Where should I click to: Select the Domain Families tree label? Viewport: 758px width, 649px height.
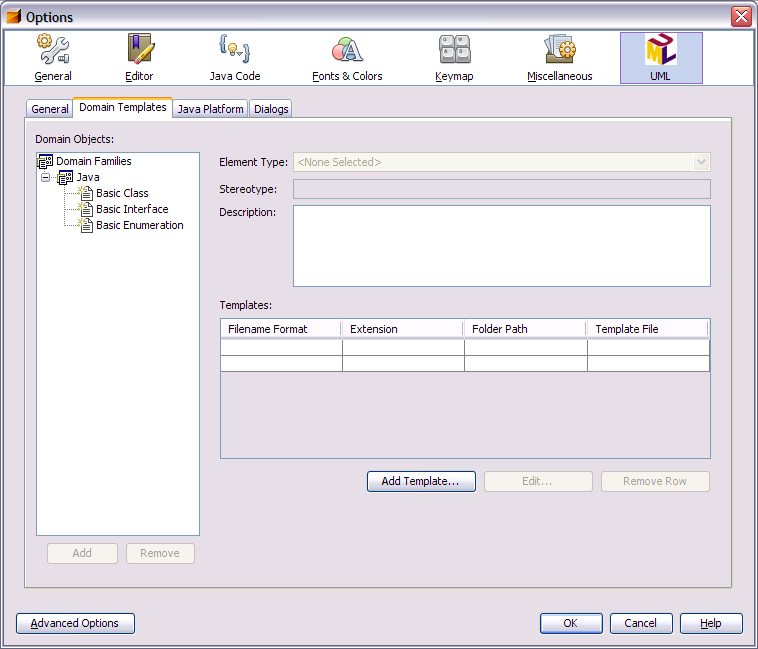click(x=94, y=161)
